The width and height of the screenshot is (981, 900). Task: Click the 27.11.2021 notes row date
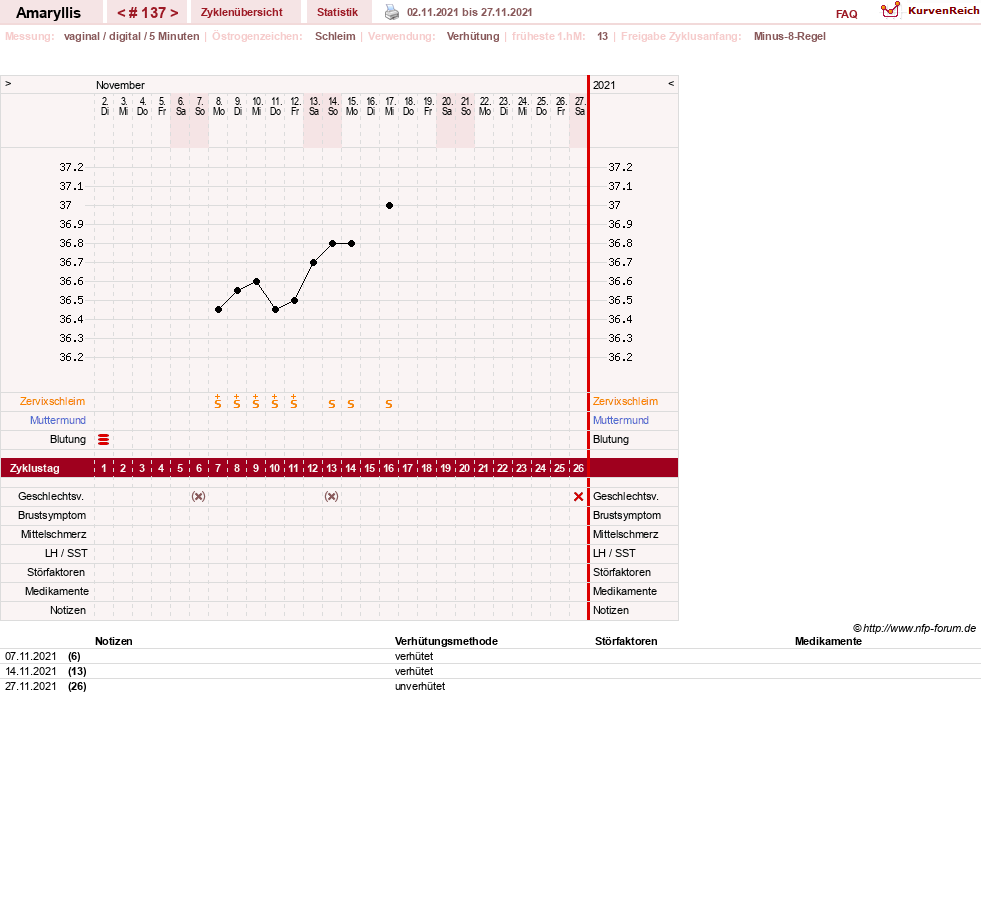[x=31, y=686]
